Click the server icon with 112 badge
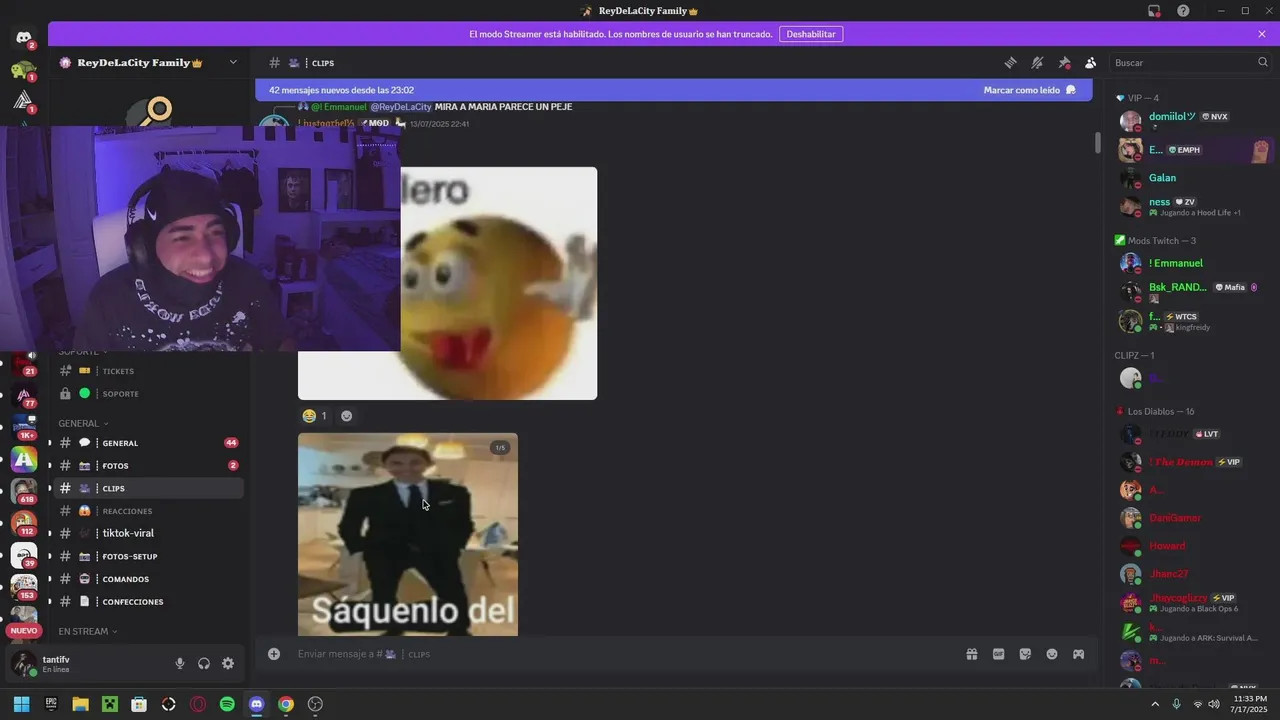The image size is (1280, 720). (24, 523)
